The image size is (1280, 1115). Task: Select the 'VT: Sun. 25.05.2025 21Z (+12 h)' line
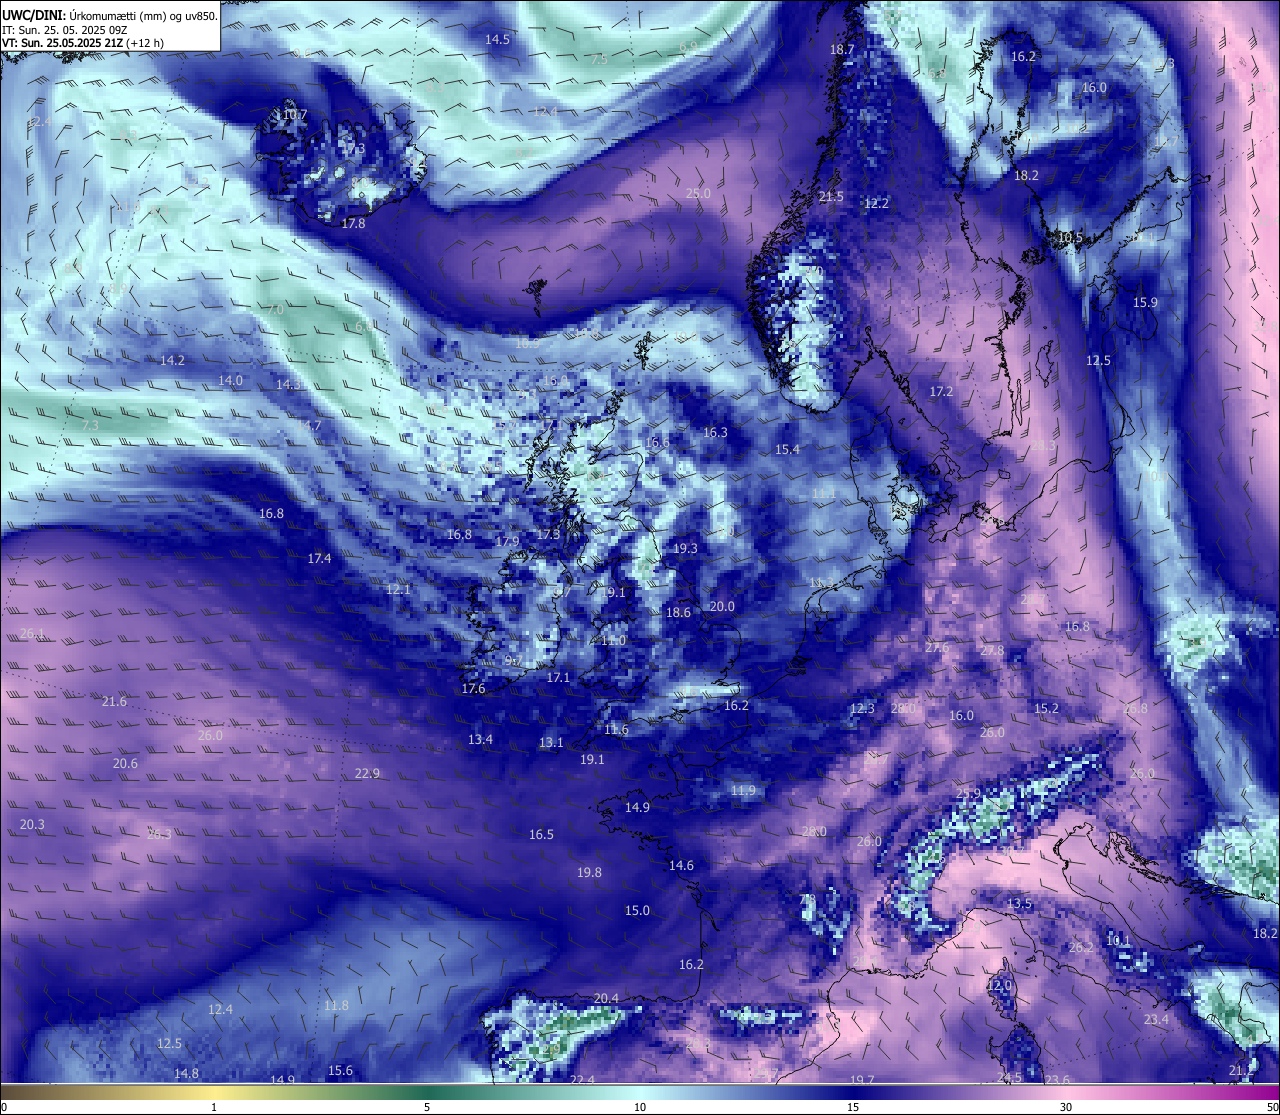[83, 43]
